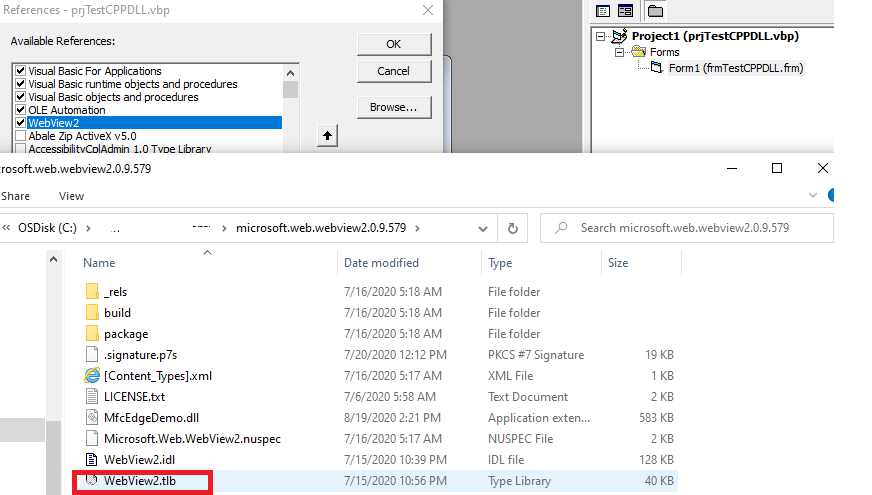
Task: Uncheck Visual Basic runtime objects and procedures
Action: click(x=21, y=83)
